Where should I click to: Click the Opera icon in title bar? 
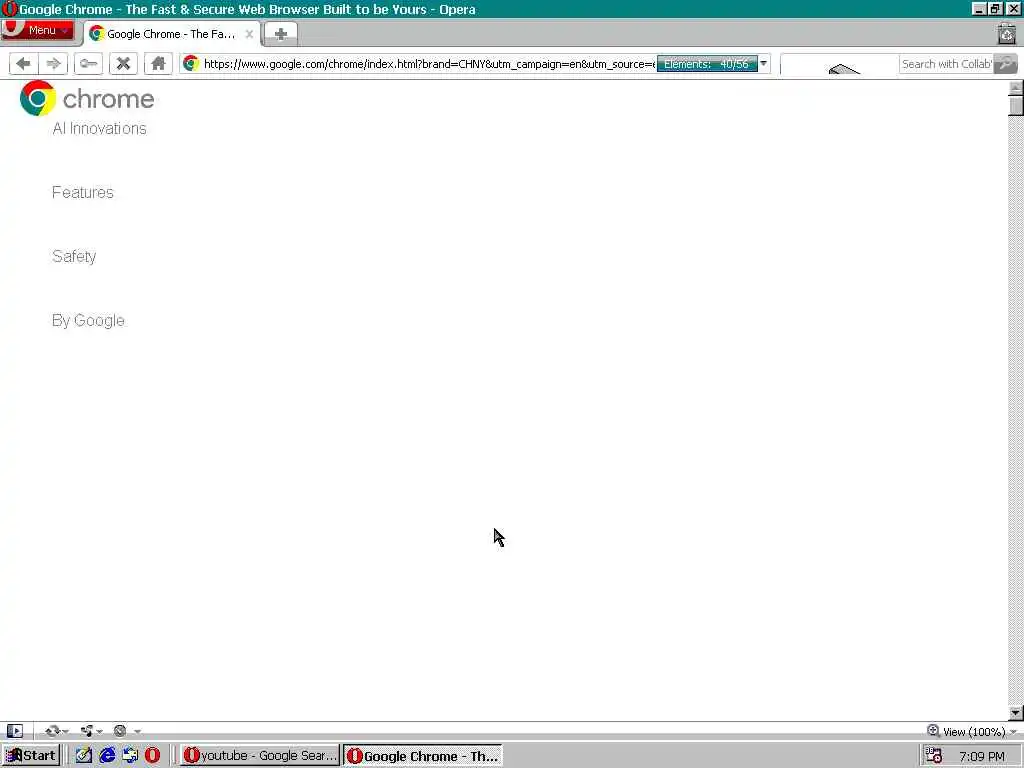[9, 9]
